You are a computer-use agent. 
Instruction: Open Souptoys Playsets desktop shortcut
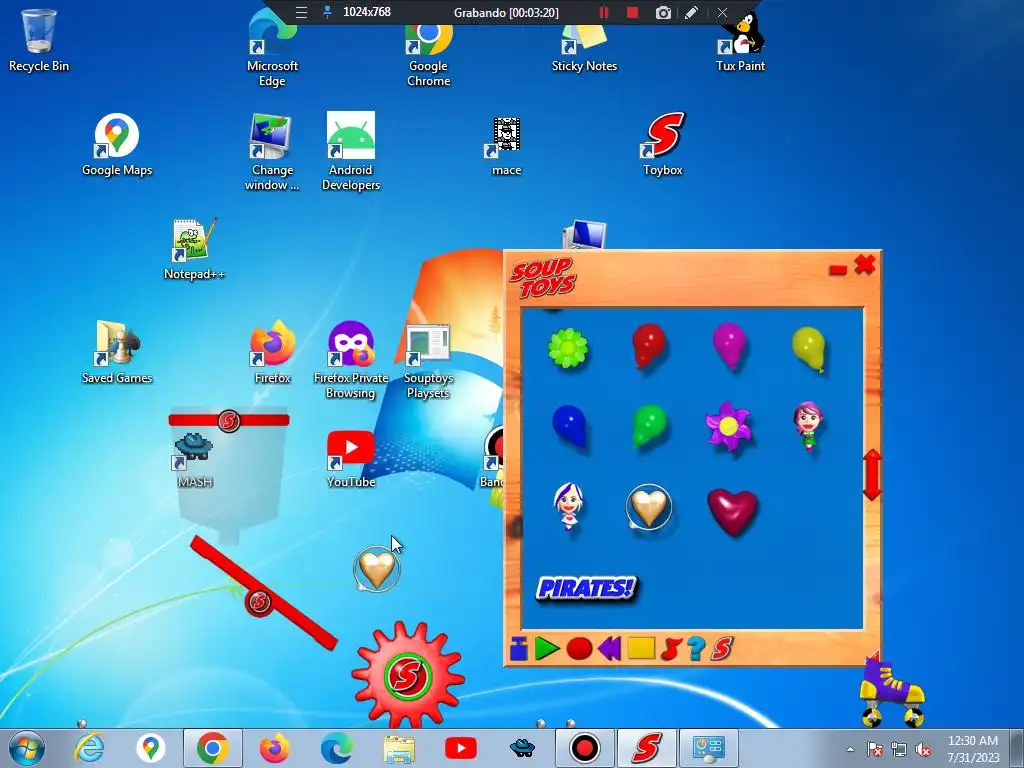point(428,361)
